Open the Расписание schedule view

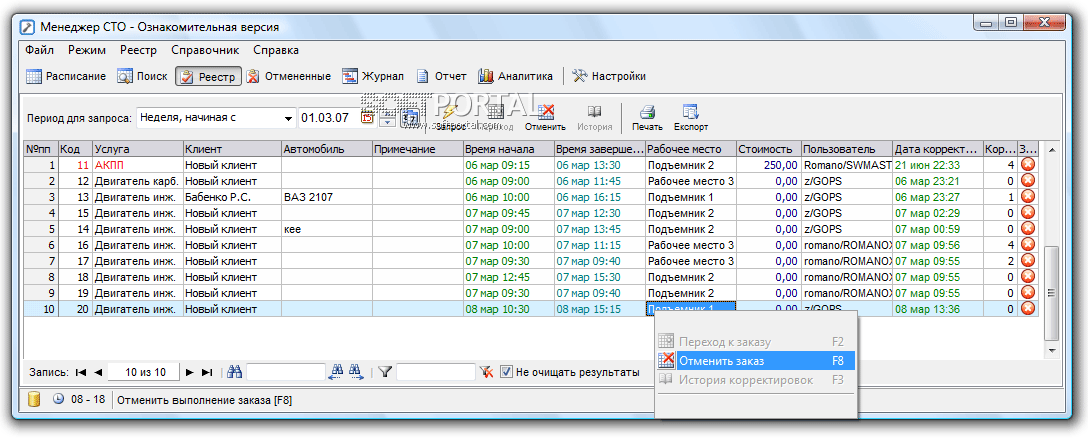point(66,76)
